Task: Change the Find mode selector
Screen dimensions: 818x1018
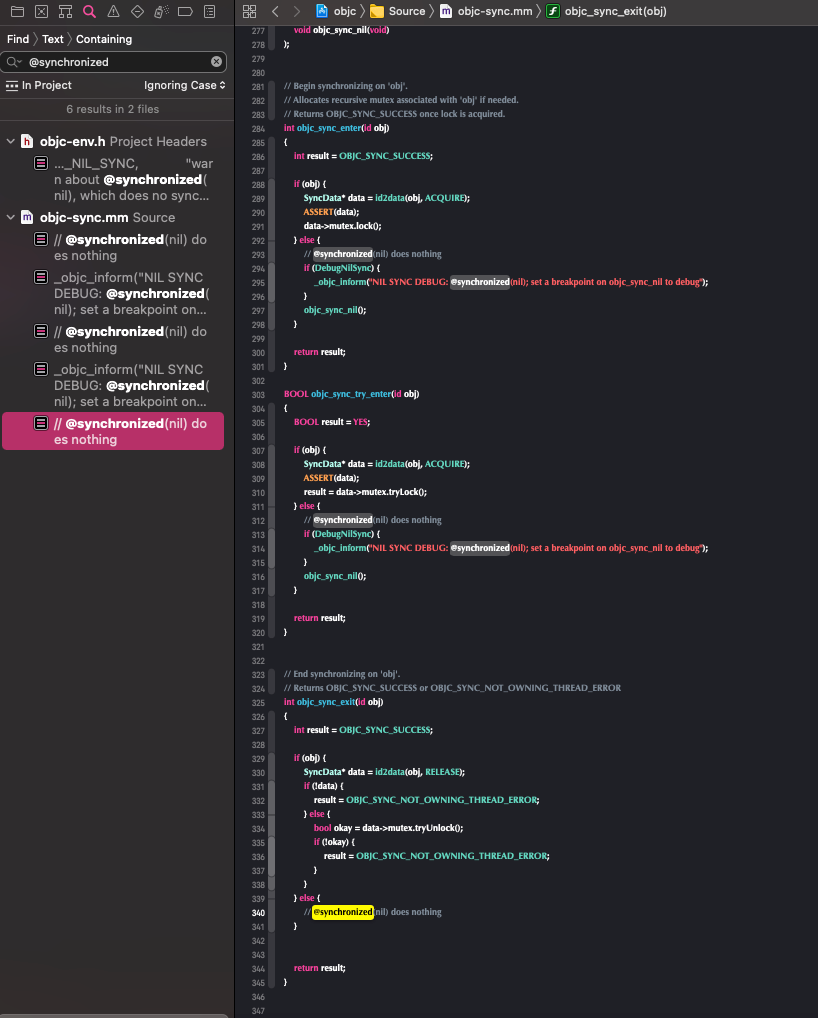Action: point(18,39)
